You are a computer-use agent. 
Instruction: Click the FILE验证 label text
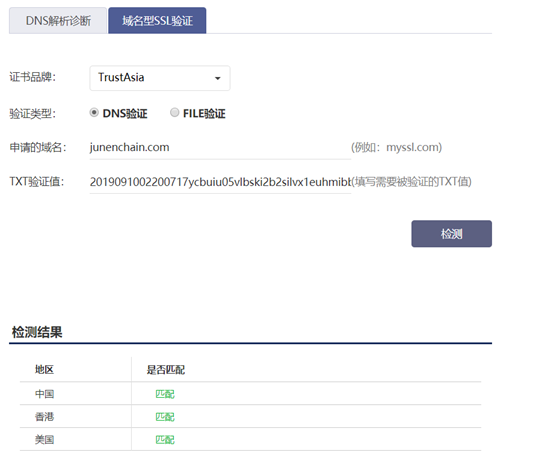(204, 113)
